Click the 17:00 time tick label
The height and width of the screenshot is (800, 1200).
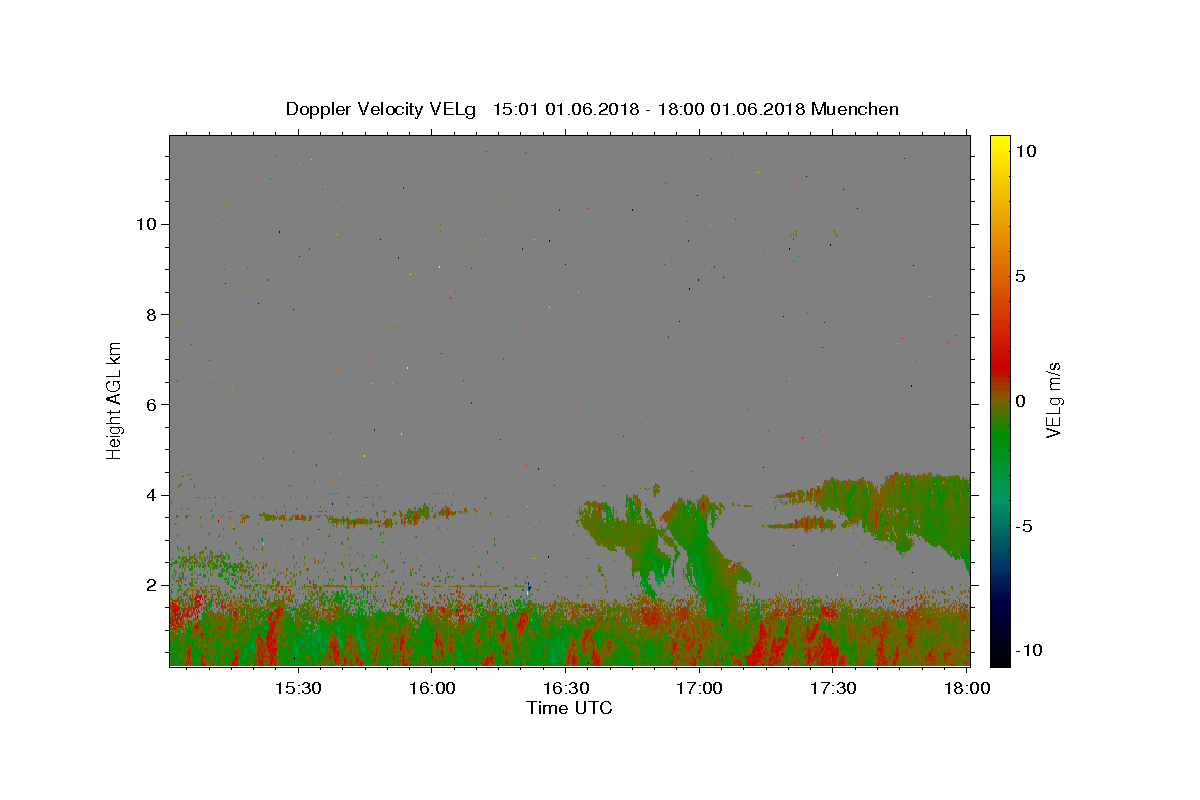(700, 689)
